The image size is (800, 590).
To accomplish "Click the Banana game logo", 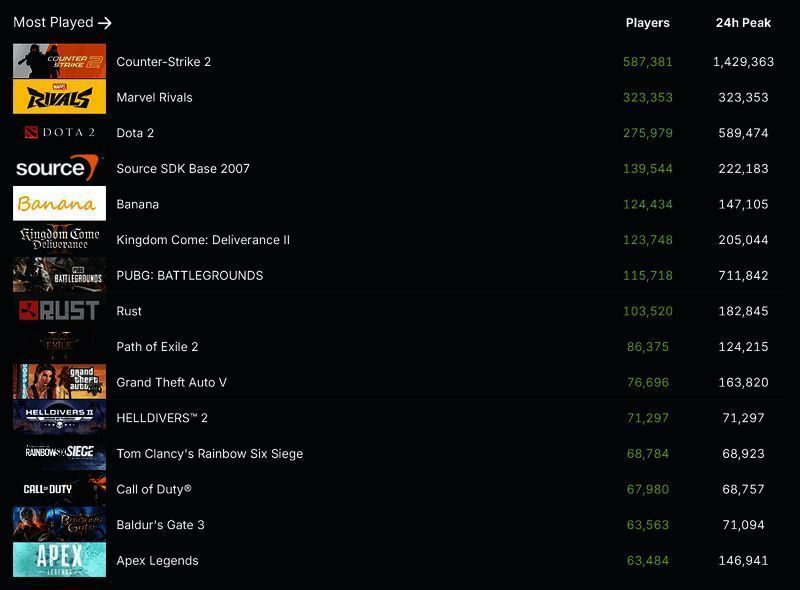I will click(59, 204).
